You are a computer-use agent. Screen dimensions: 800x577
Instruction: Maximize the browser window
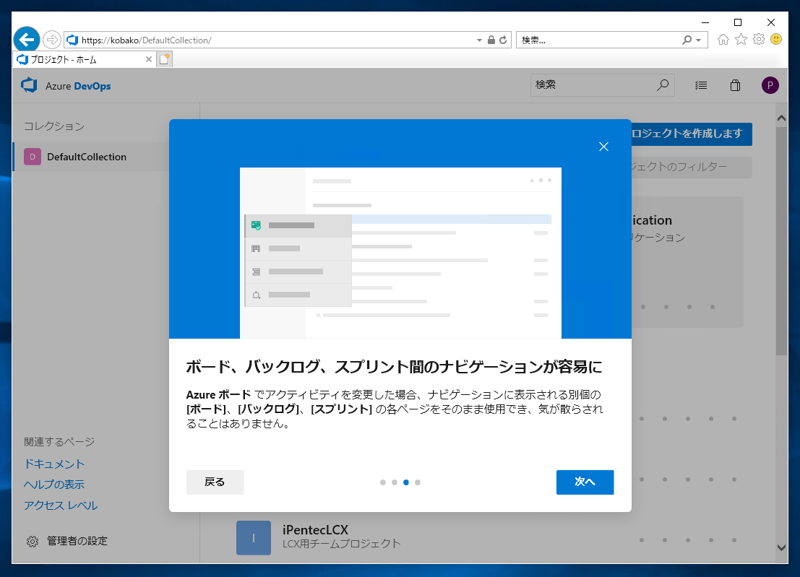pyautogui.click(x=738, y=22)
